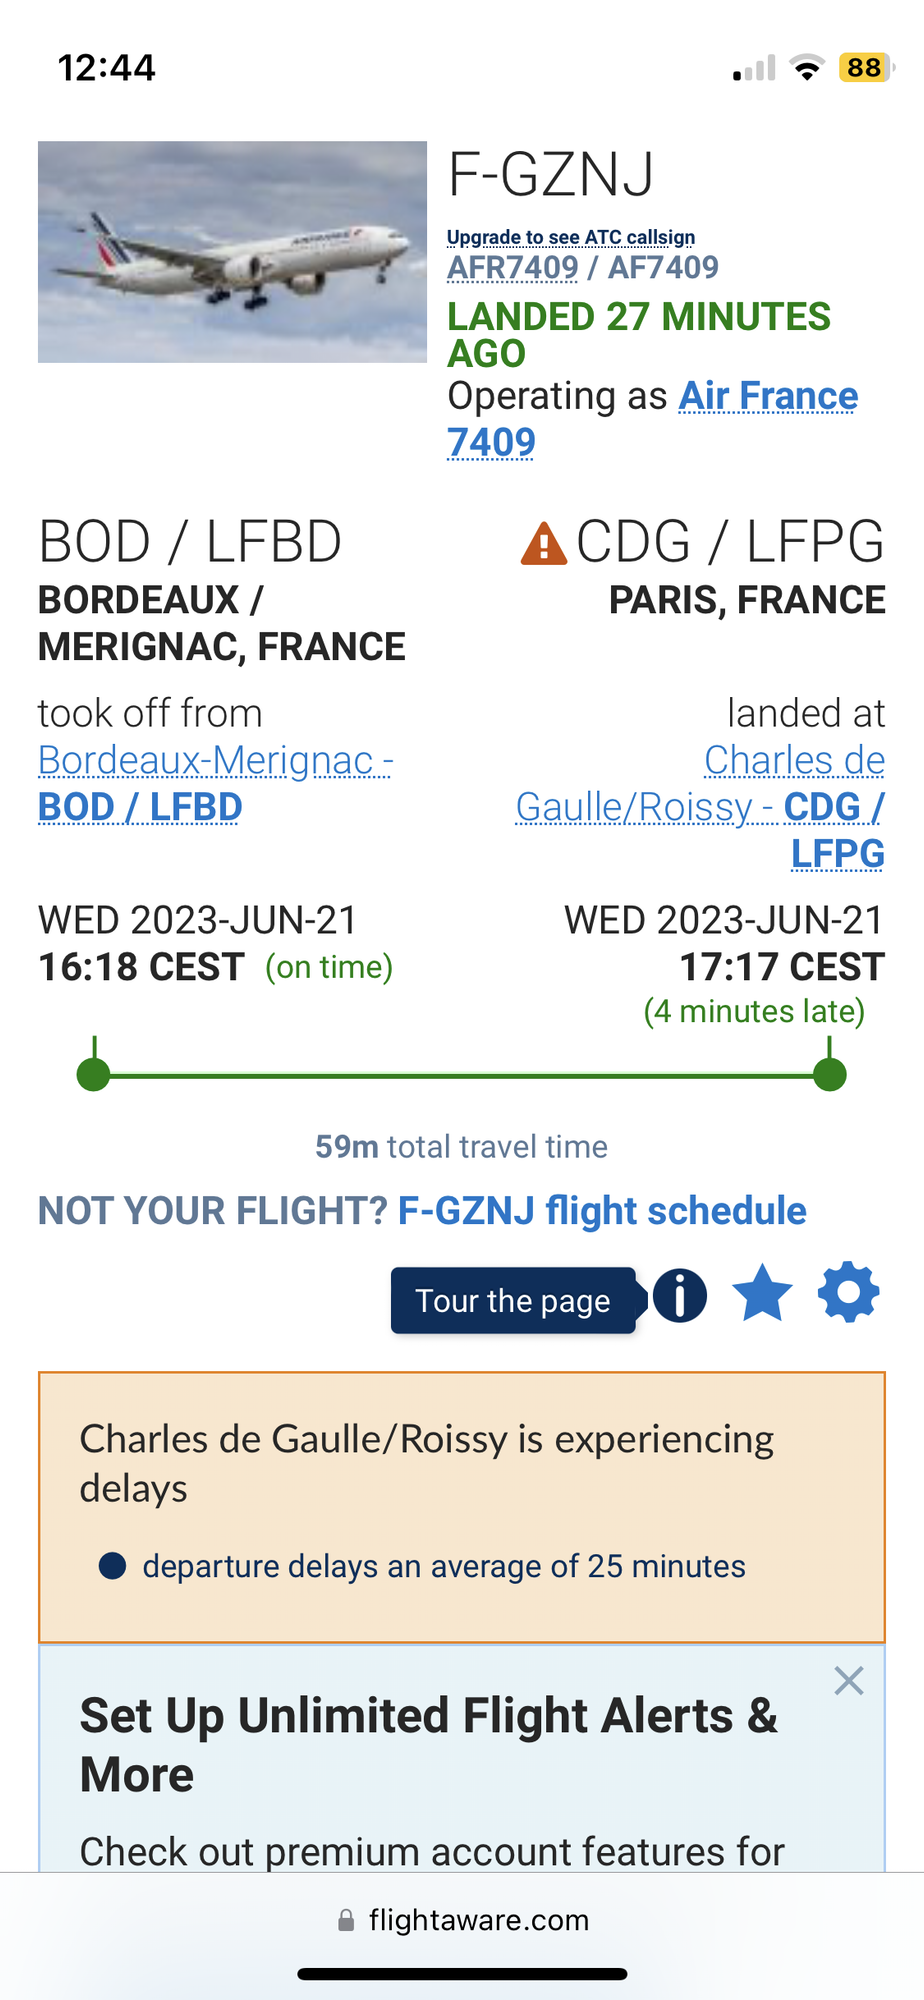Screen dimensions: 924x2000
Task: Click the orange warning triangle near CDG
Action: pos(544,543)
